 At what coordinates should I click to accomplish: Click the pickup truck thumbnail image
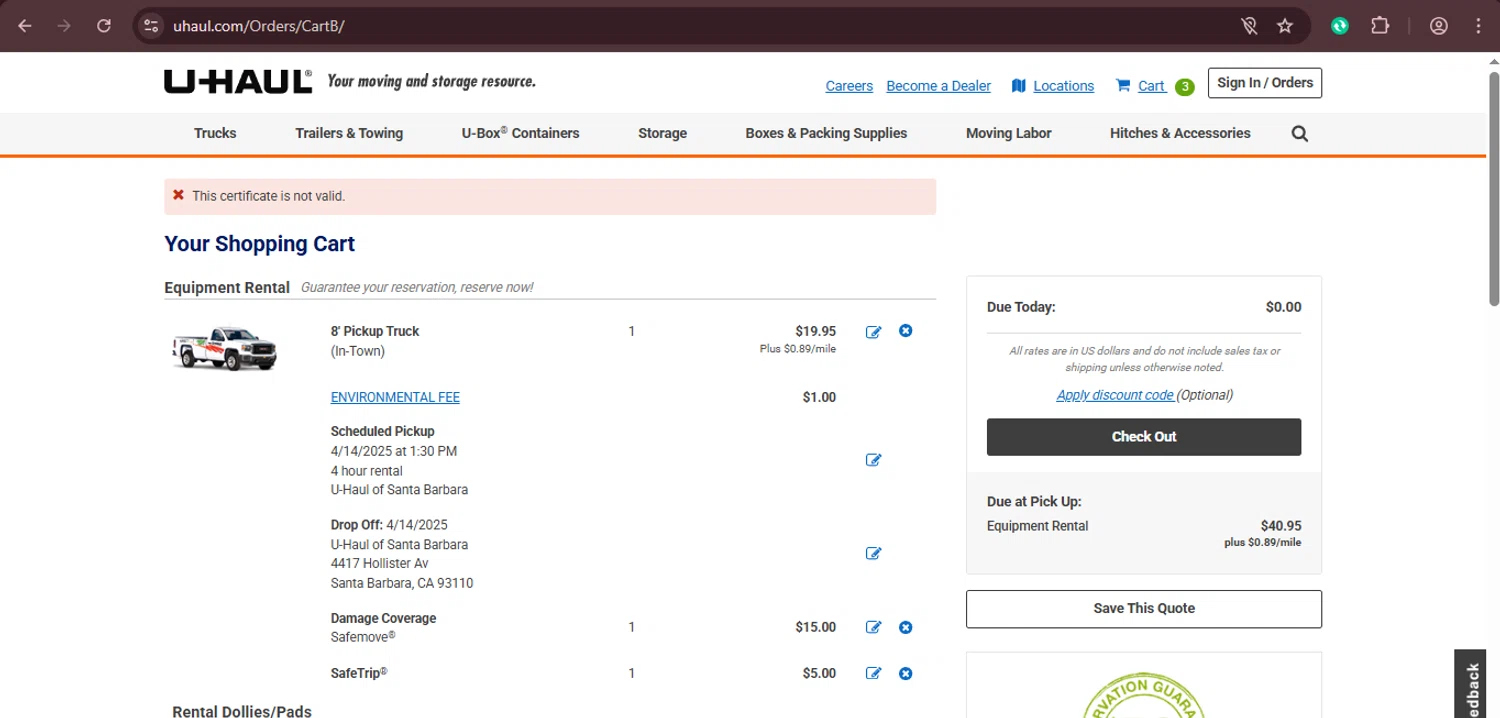[x=225, y=348]
